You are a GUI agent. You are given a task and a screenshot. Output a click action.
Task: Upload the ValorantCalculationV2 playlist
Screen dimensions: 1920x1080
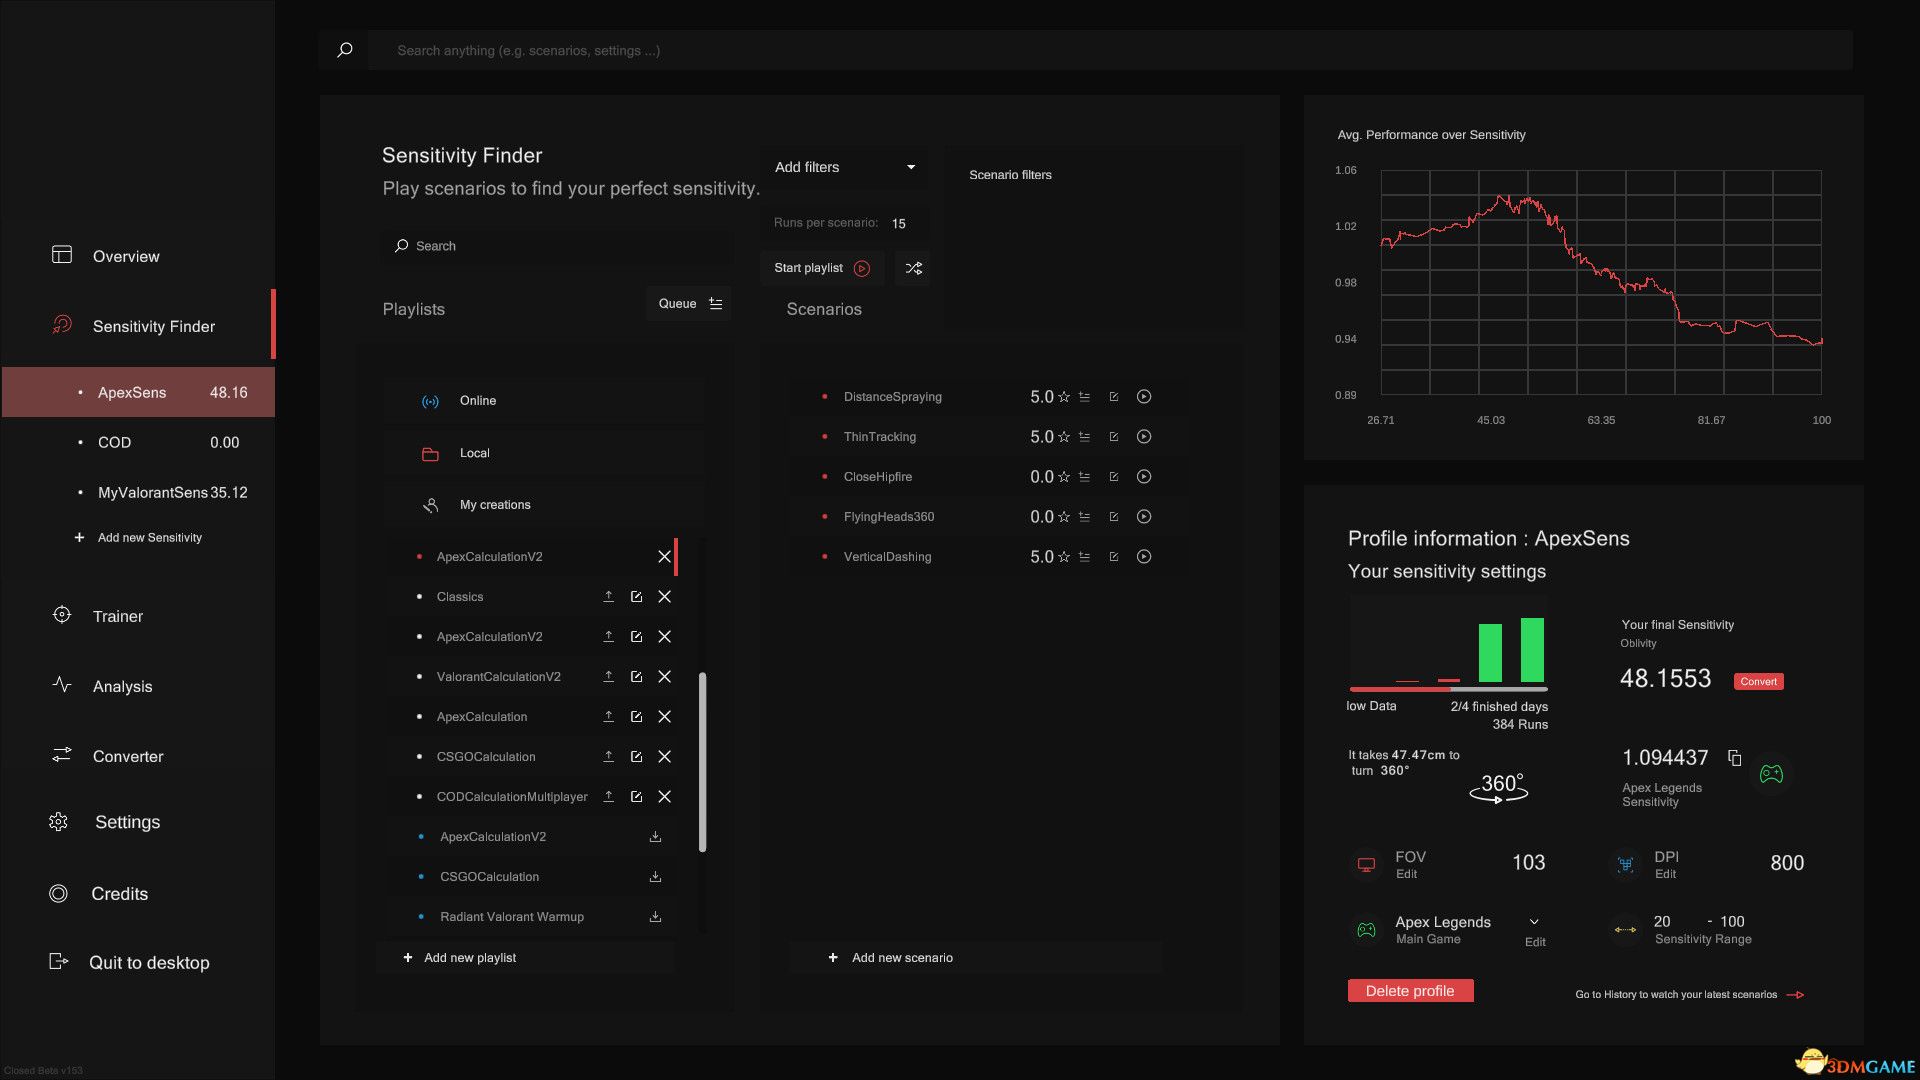(x=608, y=677)
